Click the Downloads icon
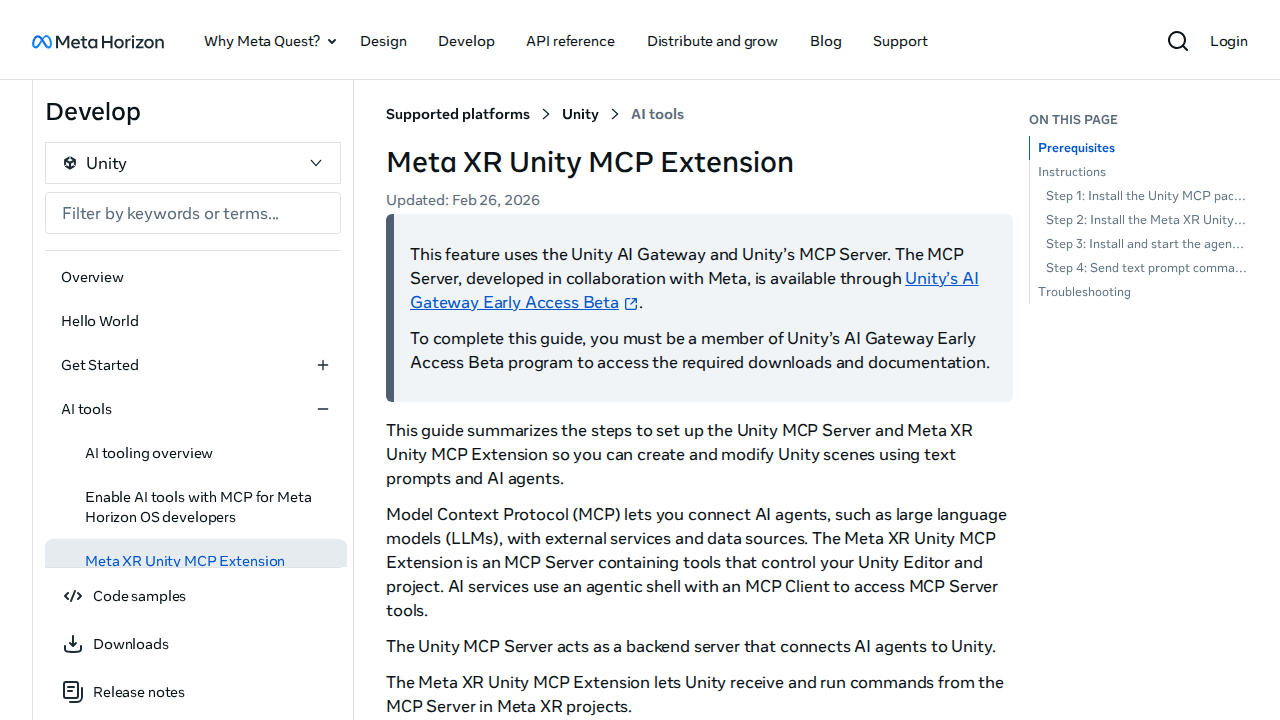The image size is (1280, 720). click(x=73, y=644)
